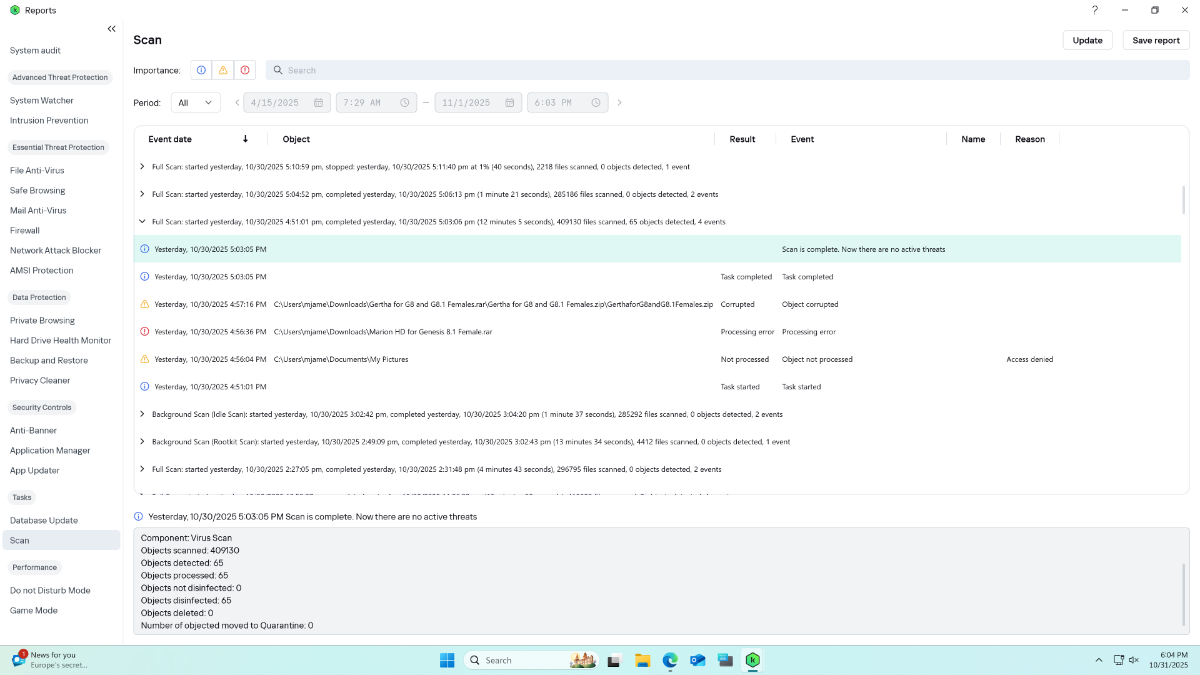Click the details pane vertical scrollbar

click(x=1185, y=593)
